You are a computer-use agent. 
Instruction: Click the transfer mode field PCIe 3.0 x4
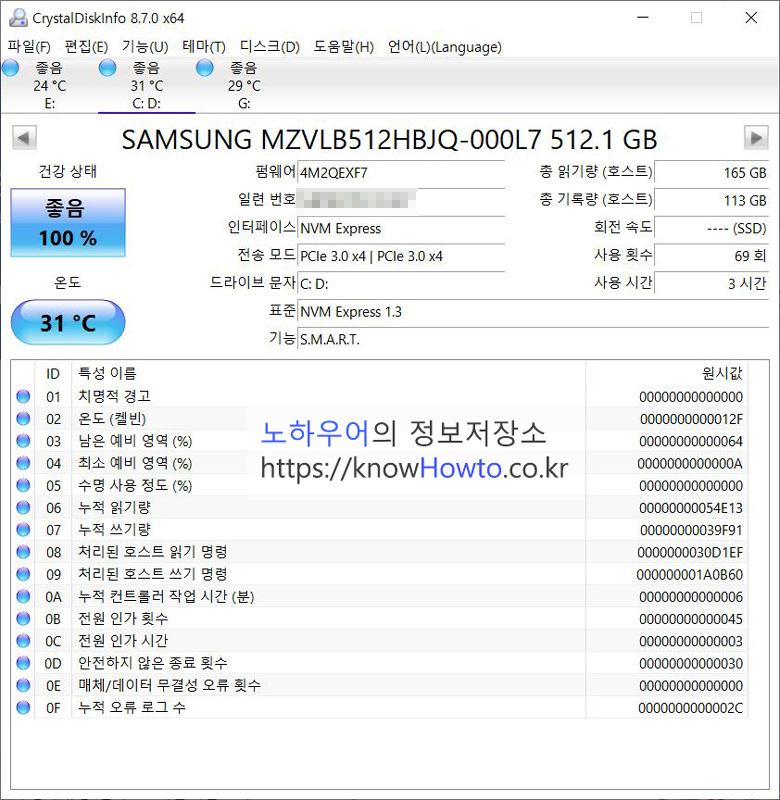[400, 256]
